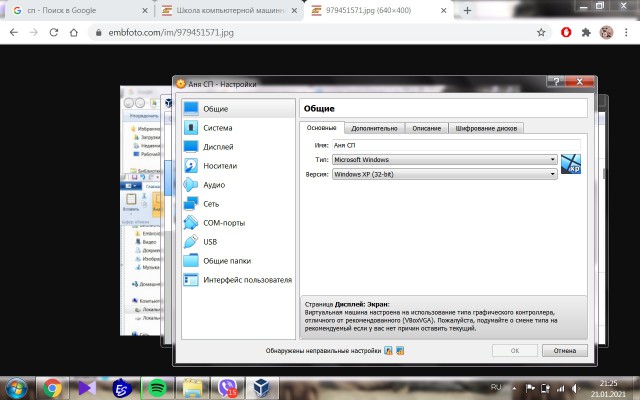Open VirtualBox from the taskbar
Viewport: 640px width, 400px height.
(262, 388)
